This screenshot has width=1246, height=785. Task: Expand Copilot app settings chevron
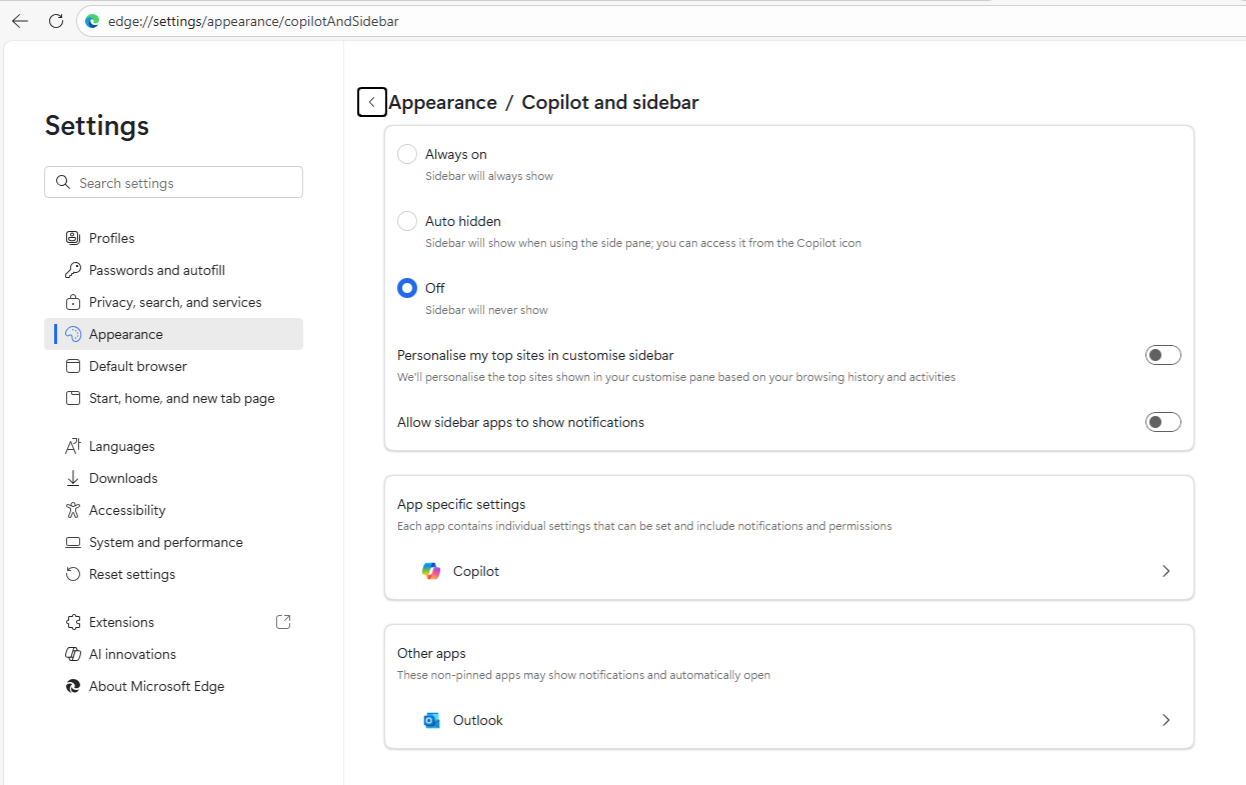click(x=1166, y=571)
